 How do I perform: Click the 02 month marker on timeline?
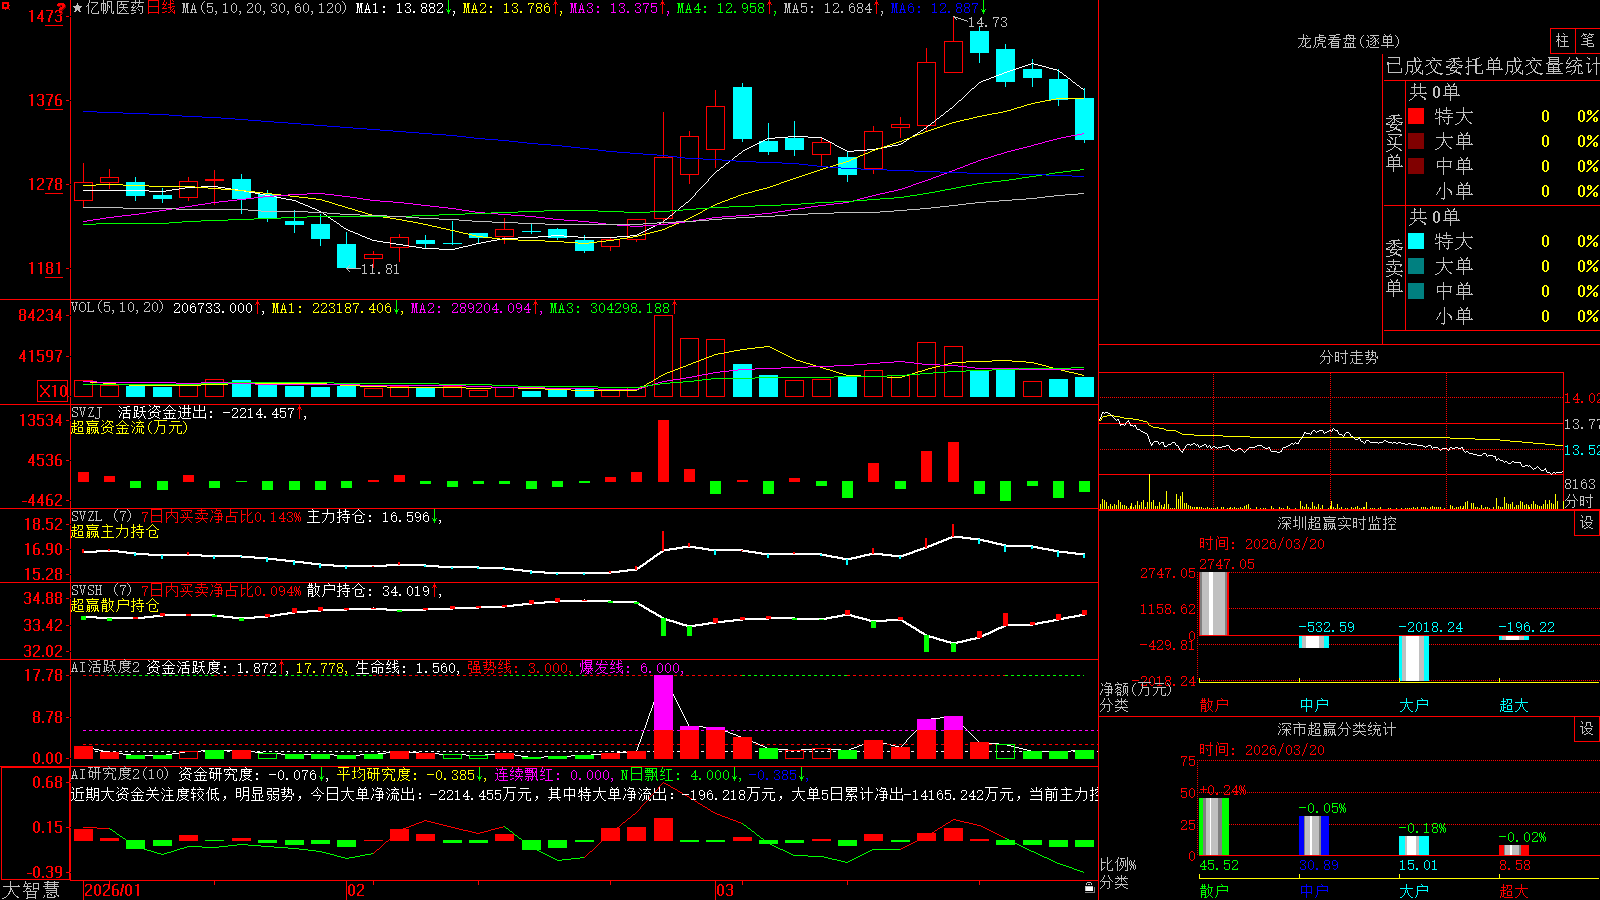tap(356, 890)
